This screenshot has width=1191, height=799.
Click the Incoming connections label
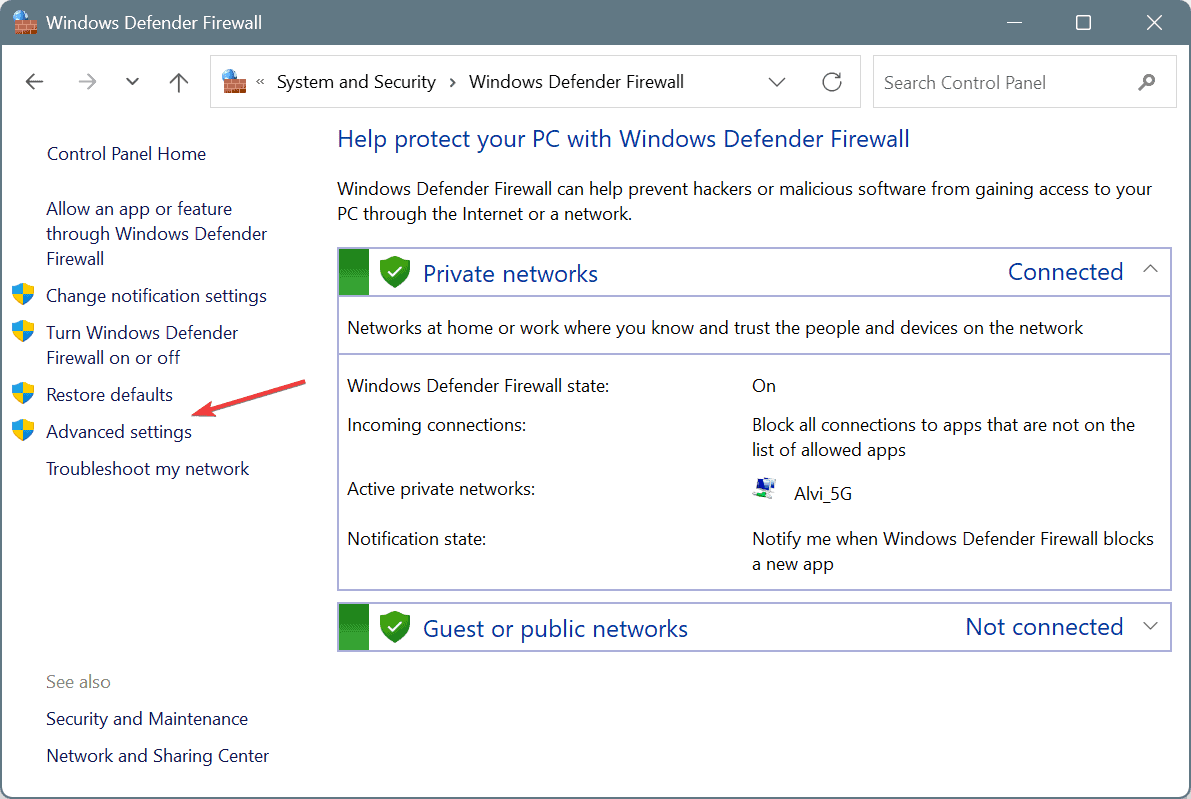(x=437, y=425)
